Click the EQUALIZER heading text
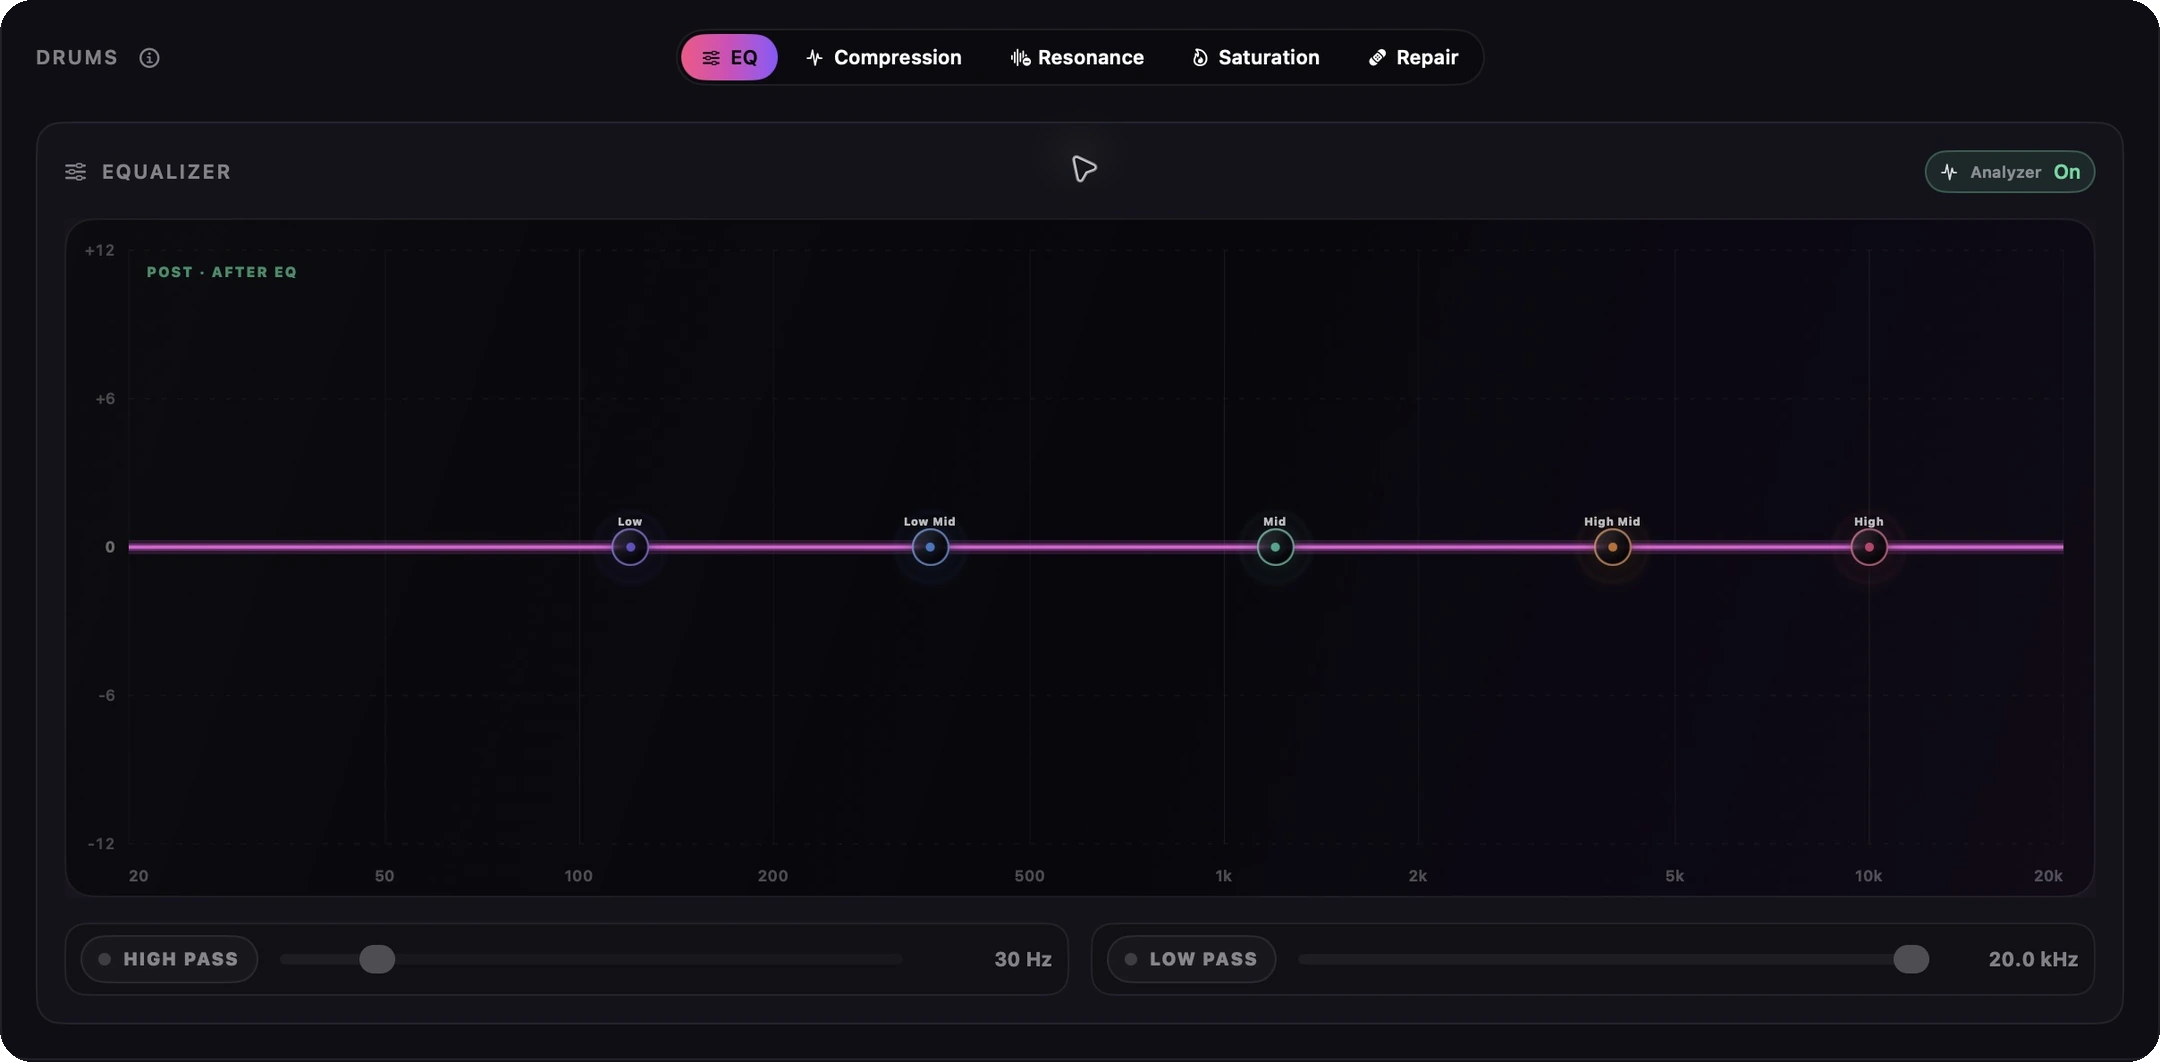Screen dimensions: 2160x1062 click(x=167, y=172)
